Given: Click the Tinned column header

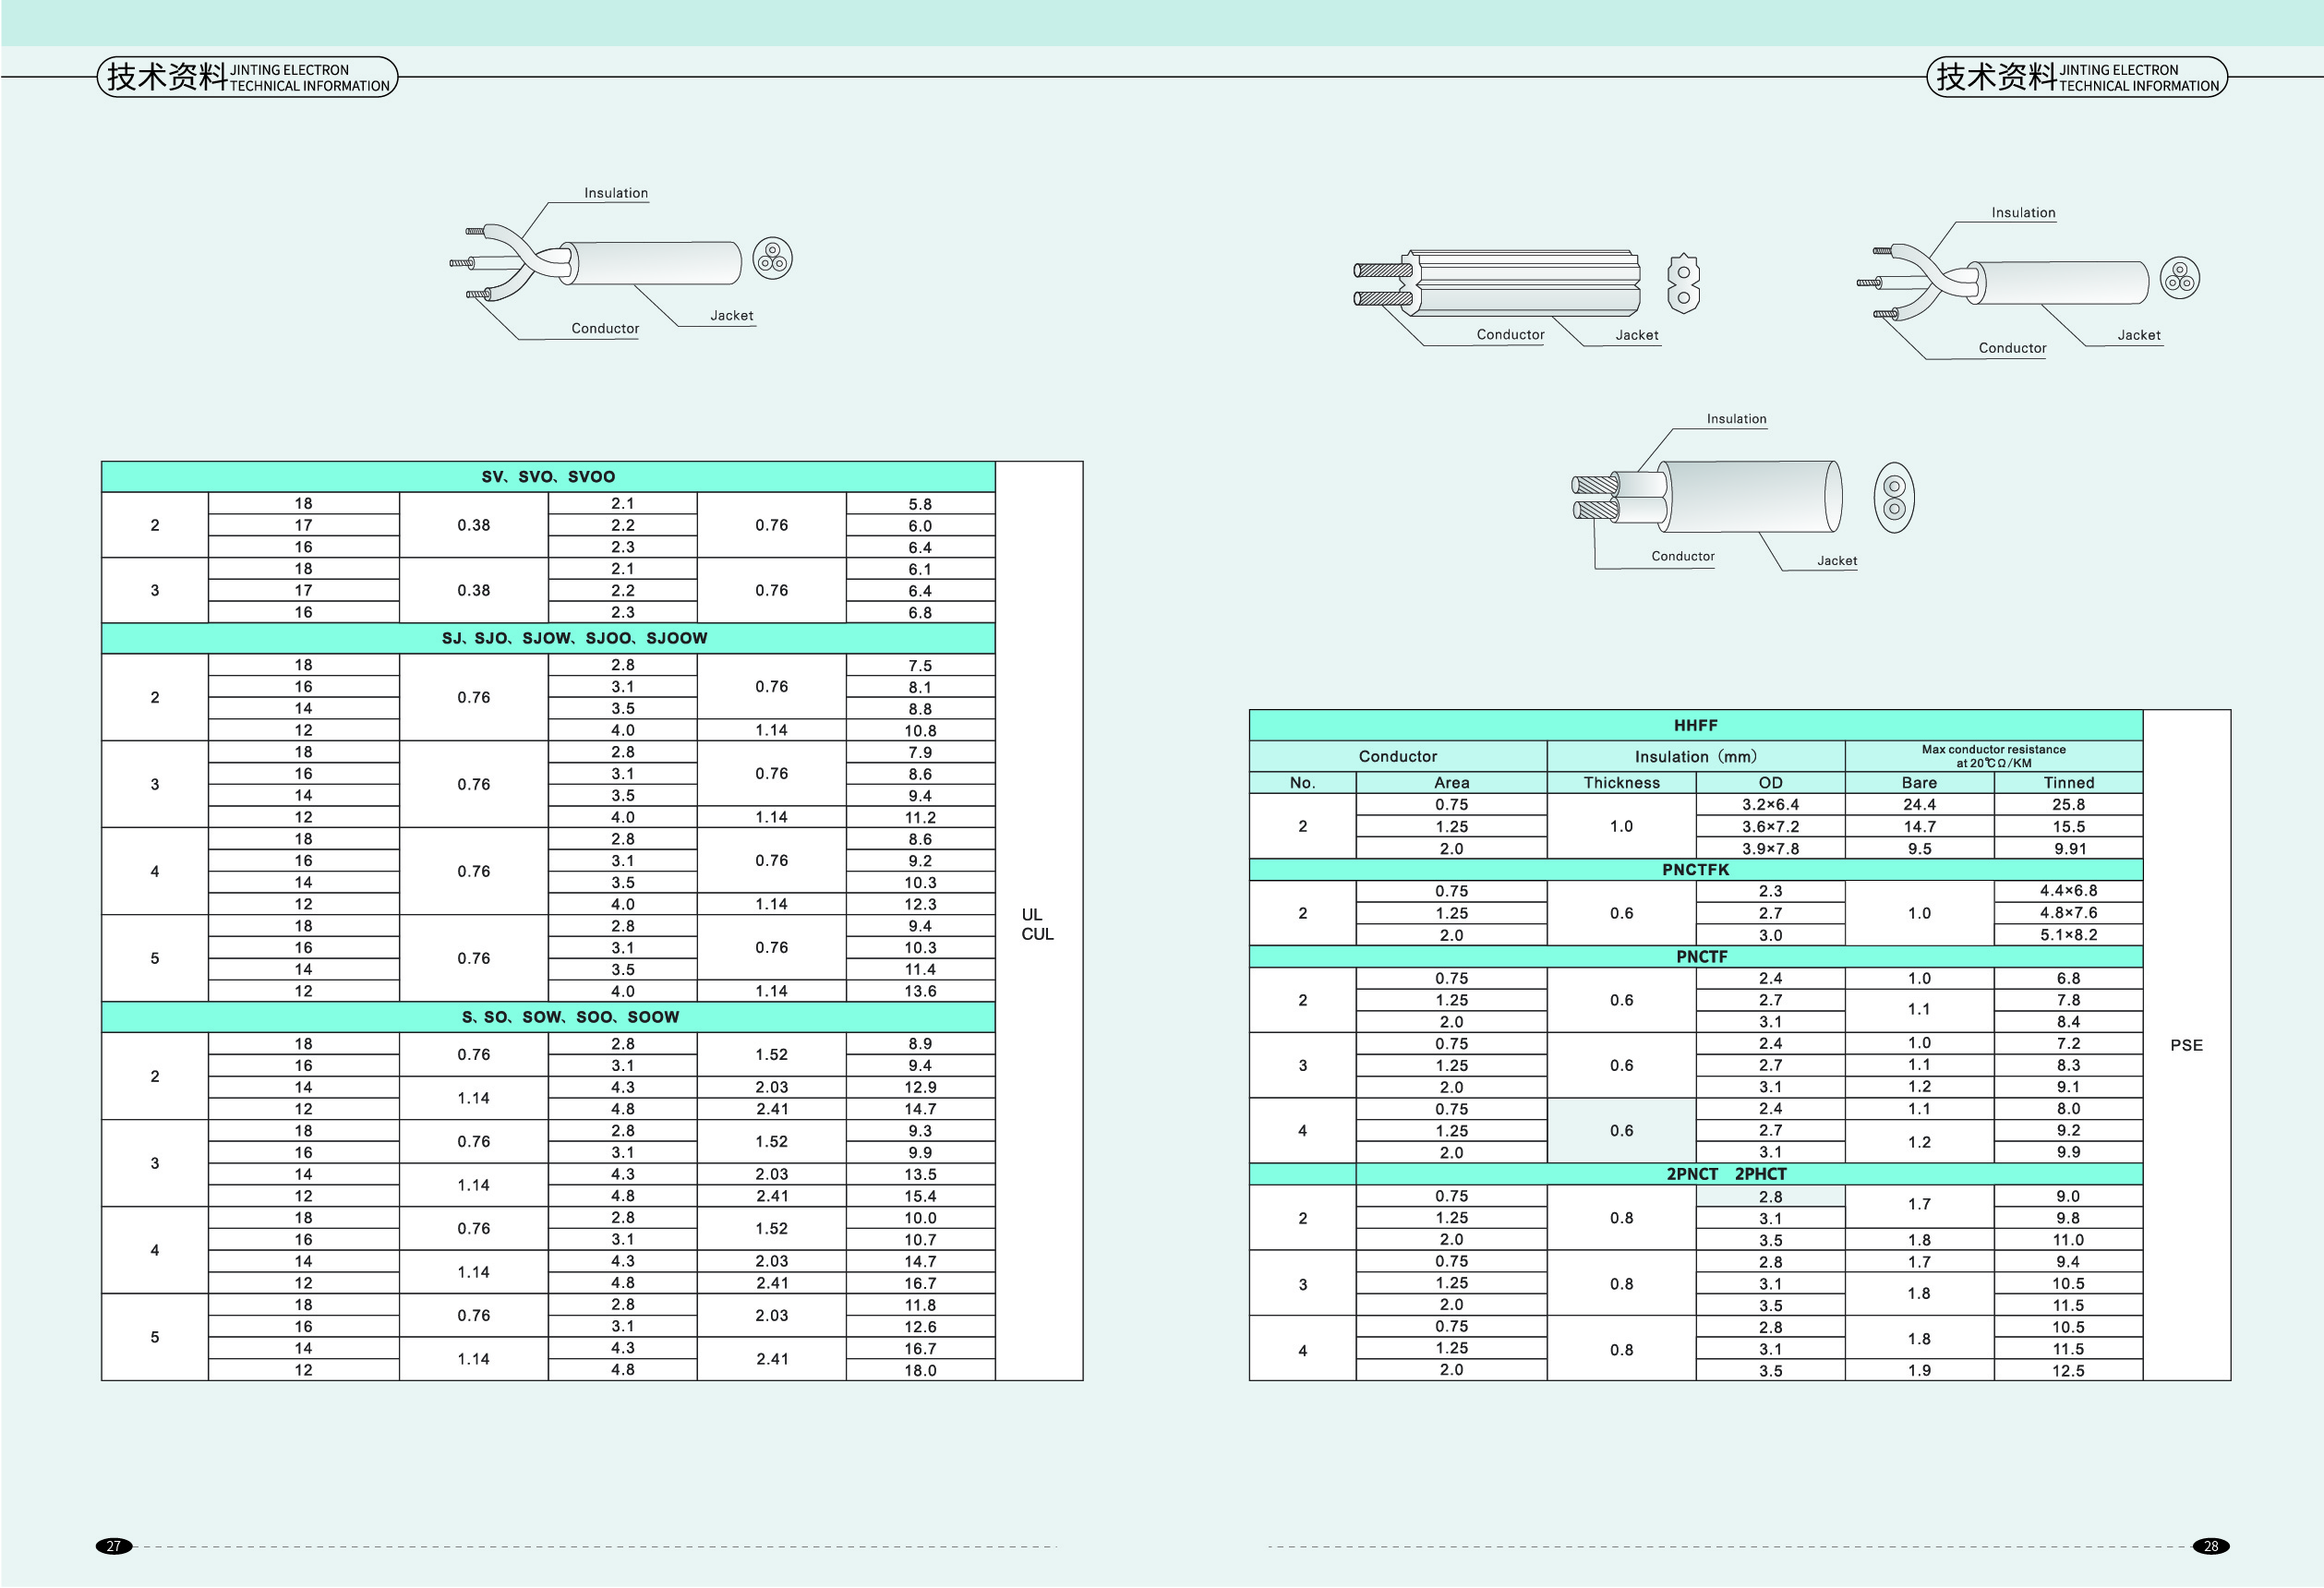Looking at the screenshot, I should tap(2068, 783).
